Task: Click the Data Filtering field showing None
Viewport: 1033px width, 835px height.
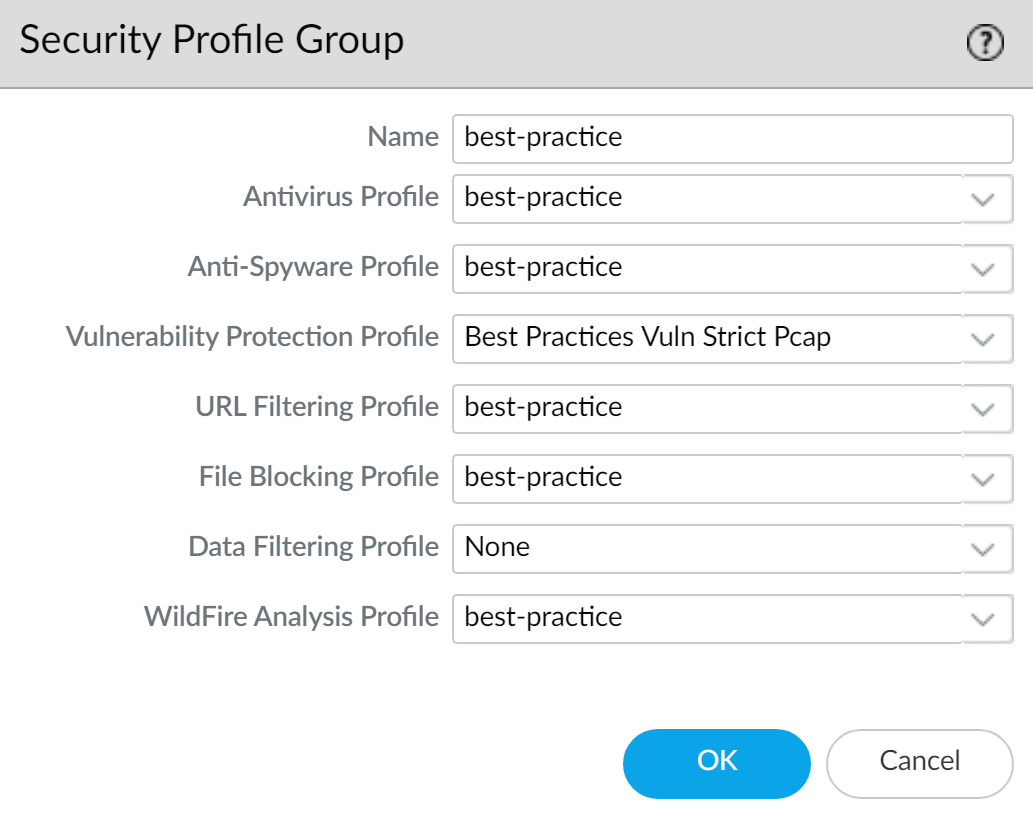Action: [706, 548]
